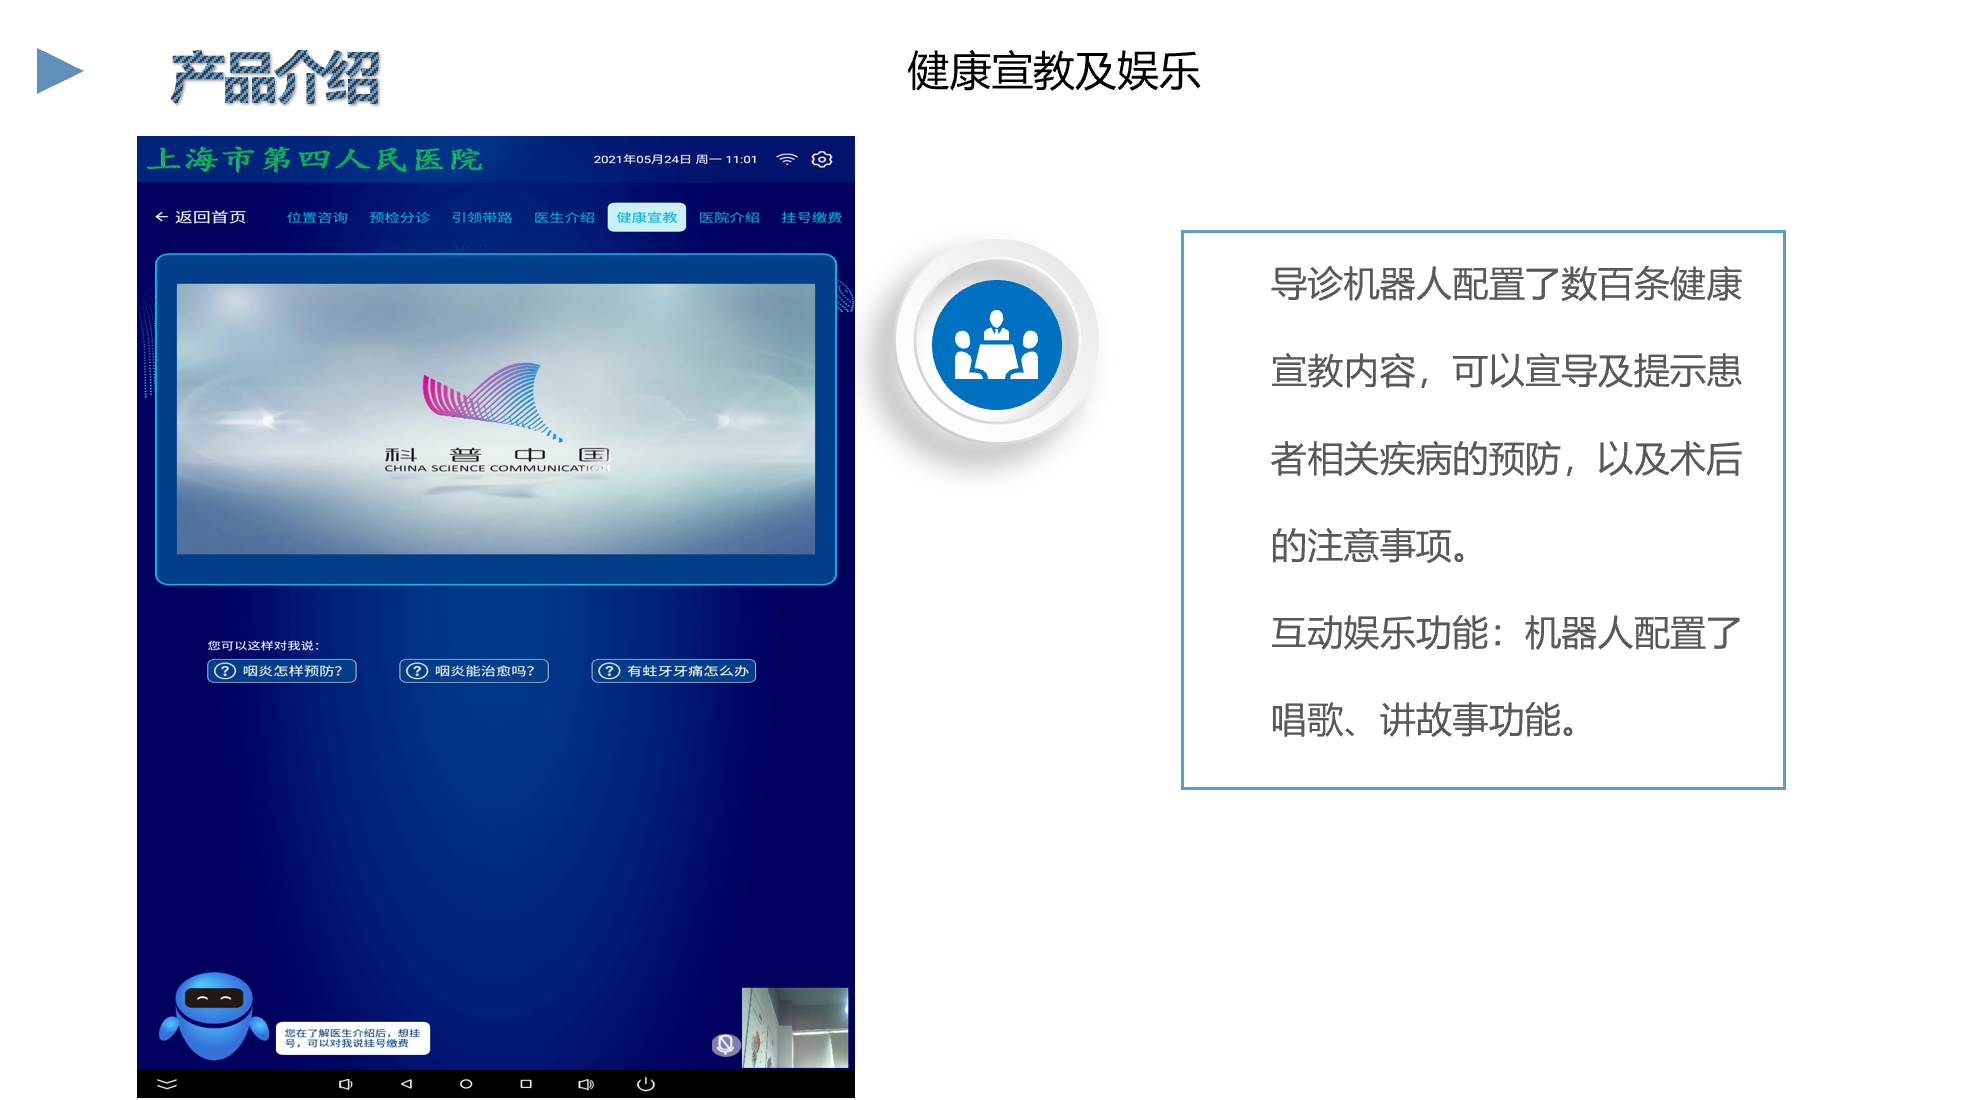Click the blue robot assistant avatar
1988x1100 pixels.
click(x=213, y=1016)
